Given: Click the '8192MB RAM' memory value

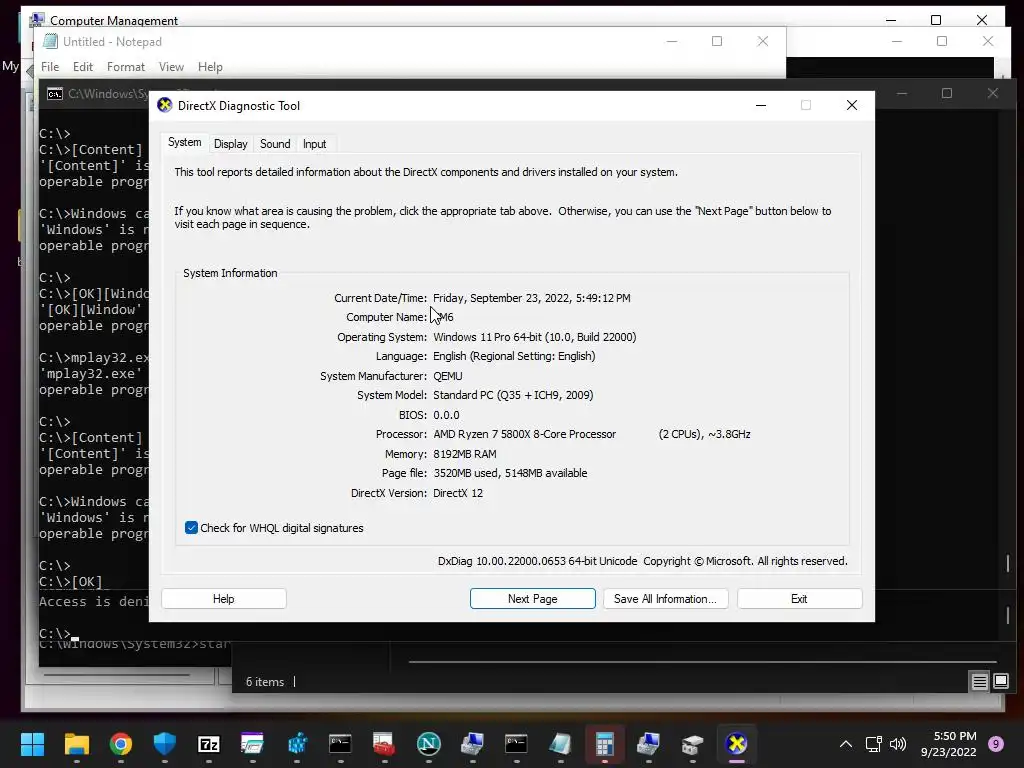Looking at the screenshot, I should tap(465, 454).
